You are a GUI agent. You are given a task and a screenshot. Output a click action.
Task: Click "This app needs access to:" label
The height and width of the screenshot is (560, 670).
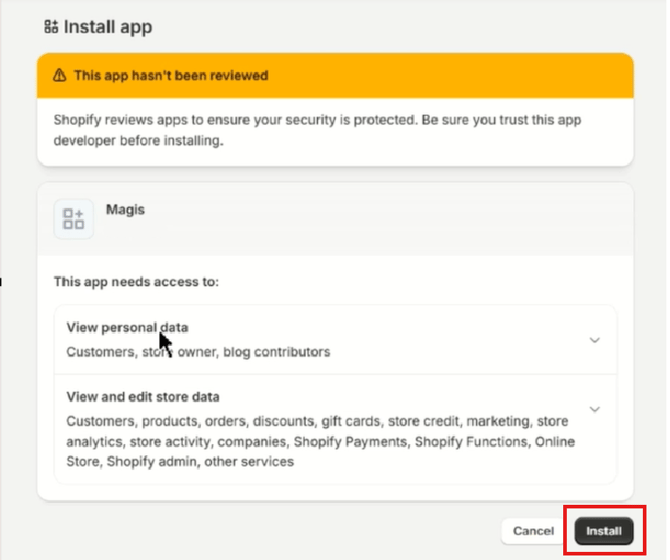136,282
